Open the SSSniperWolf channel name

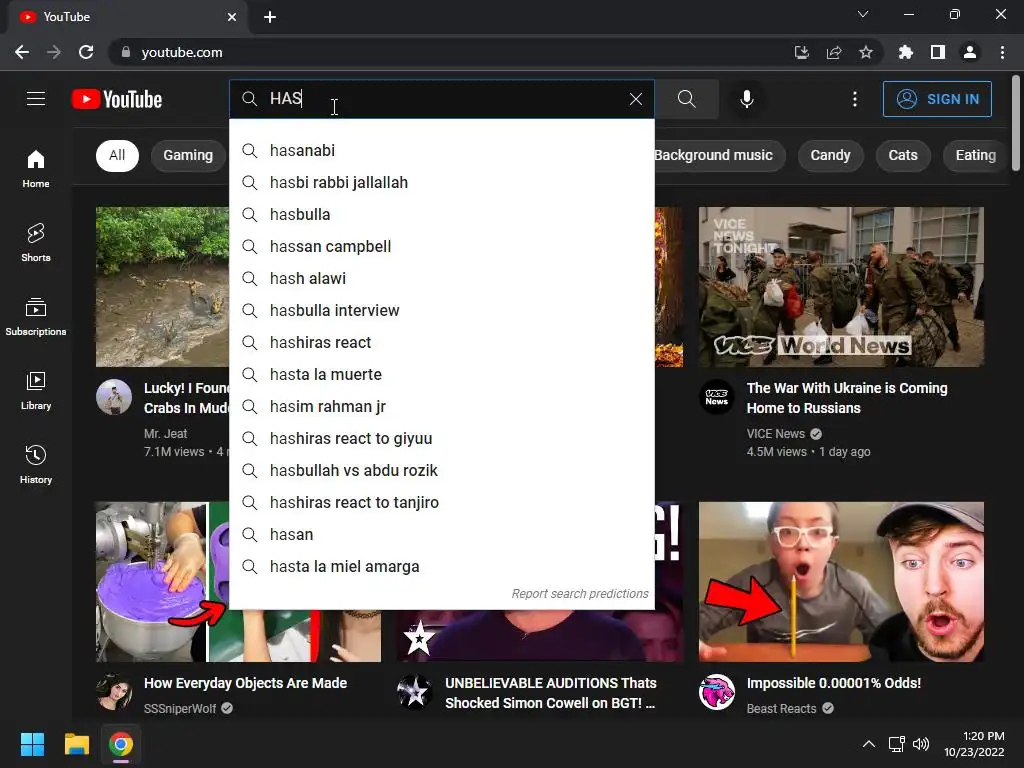coord(180,709)
